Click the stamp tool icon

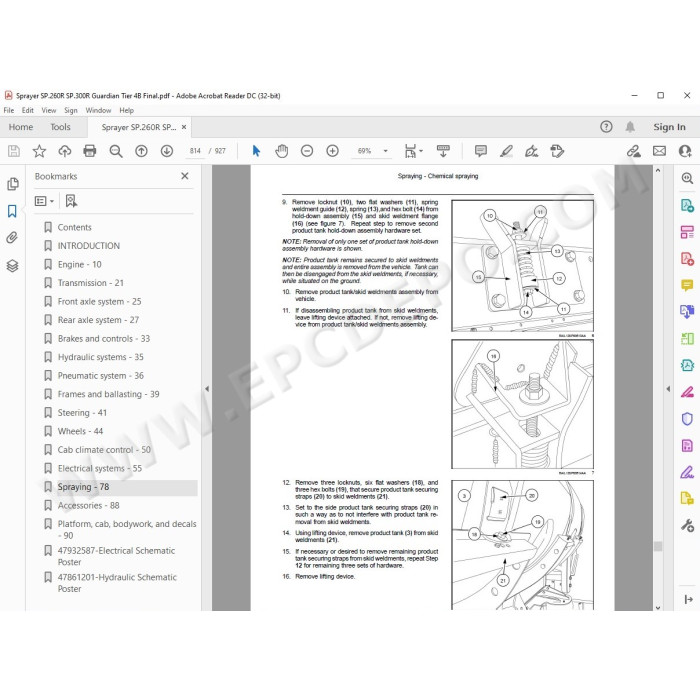coord(557,151)
